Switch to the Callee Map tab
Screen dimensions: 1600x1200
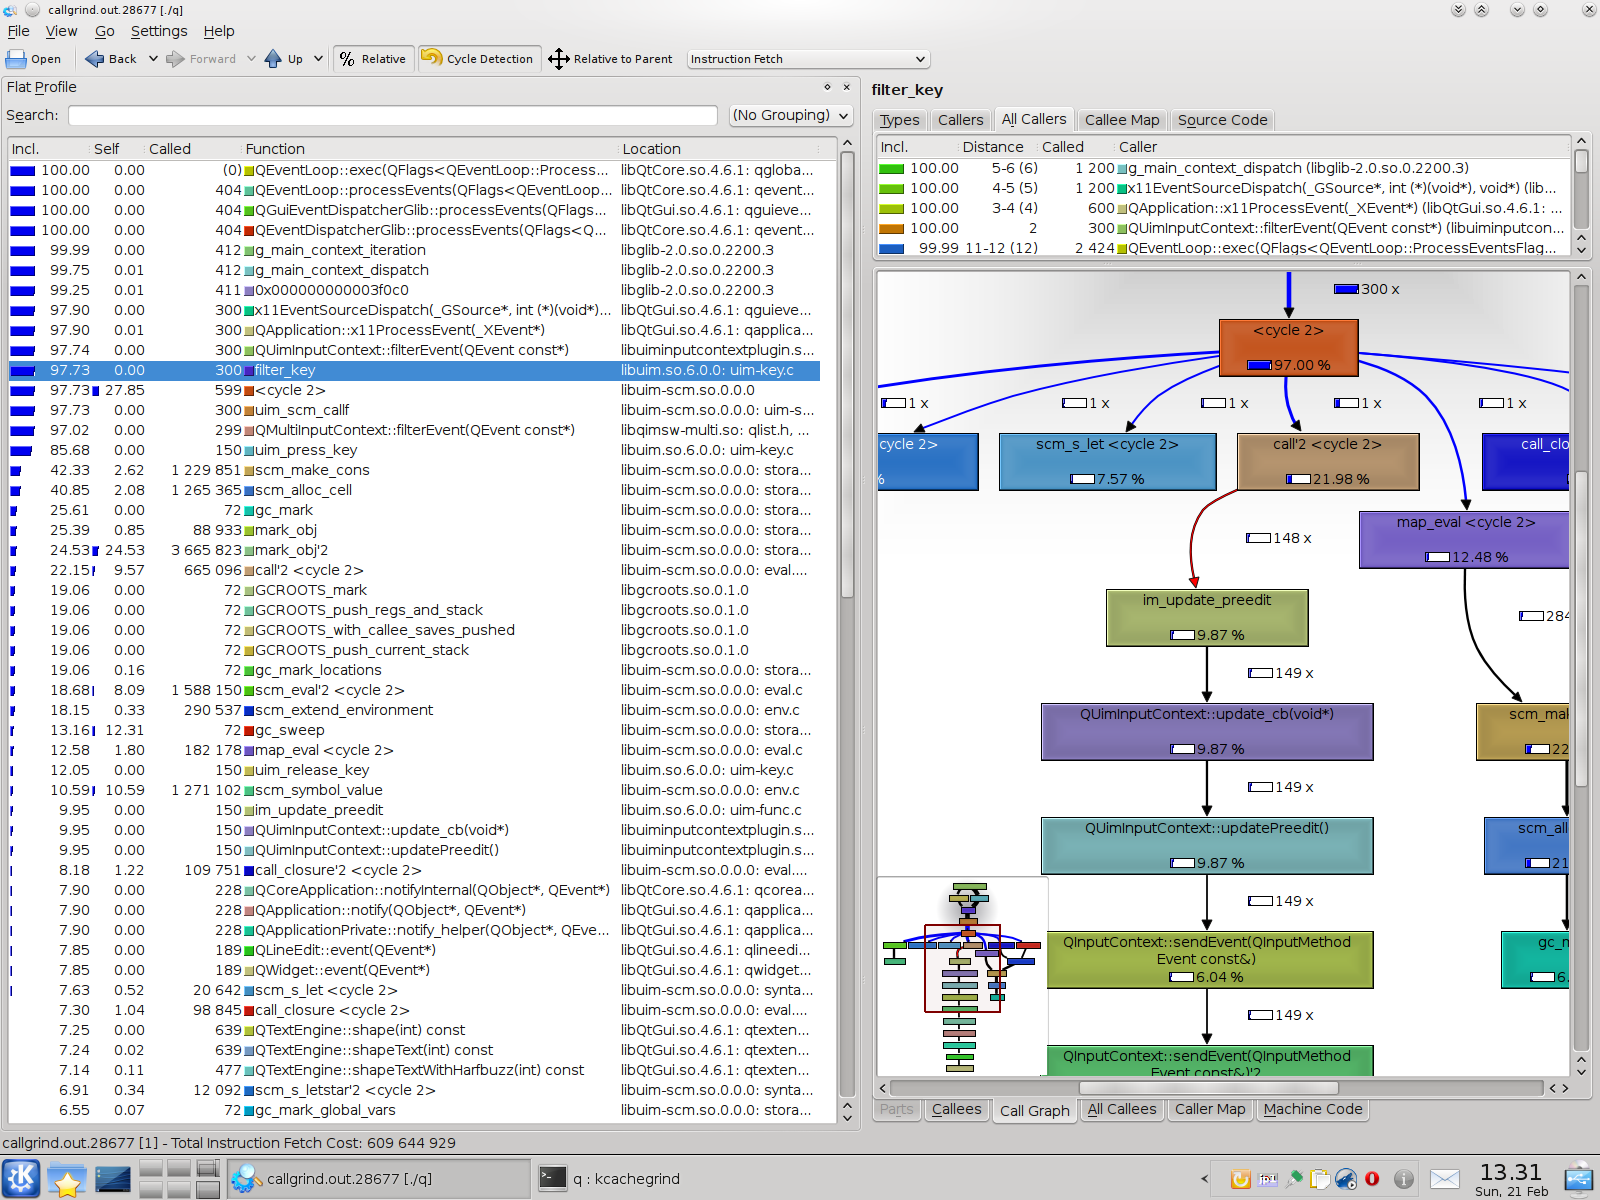[1122, 120]
